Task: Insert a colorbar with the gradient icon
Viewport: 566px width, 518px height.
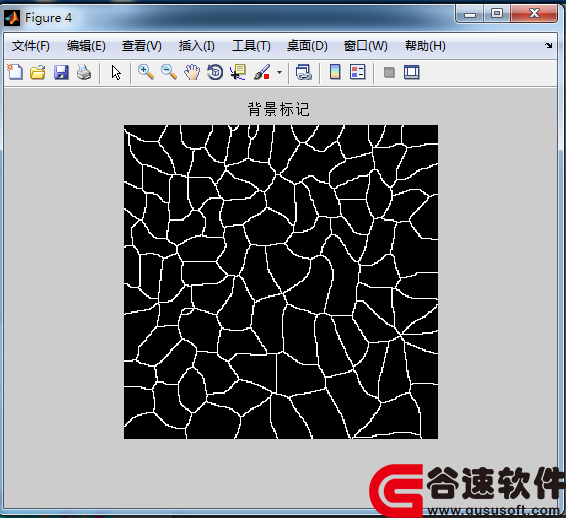Action: (335, 72)
